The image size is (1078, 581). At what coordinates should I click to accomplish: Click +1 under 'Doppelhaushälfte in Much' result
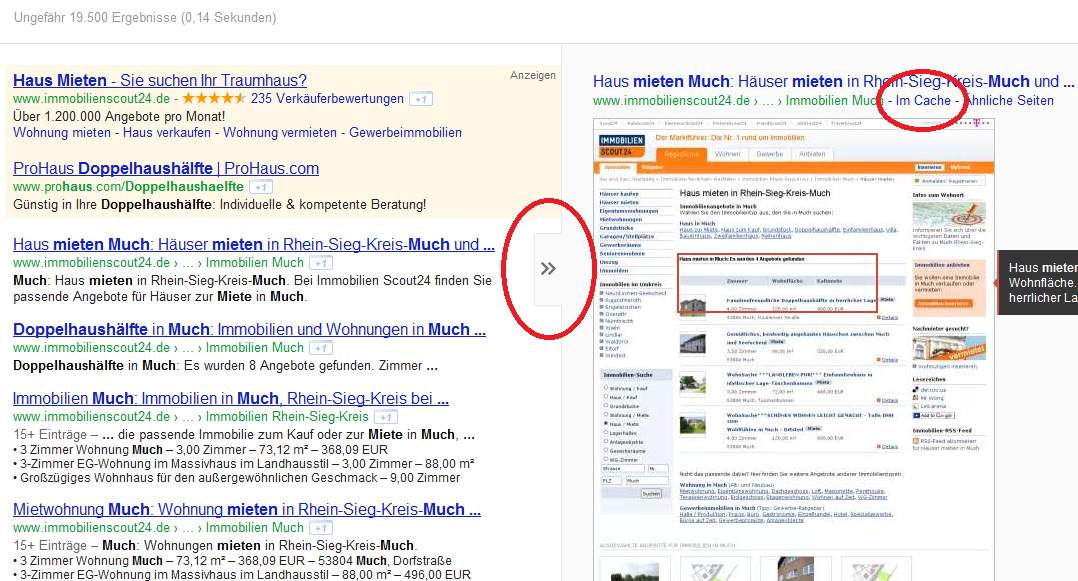[x=320, y=348]
